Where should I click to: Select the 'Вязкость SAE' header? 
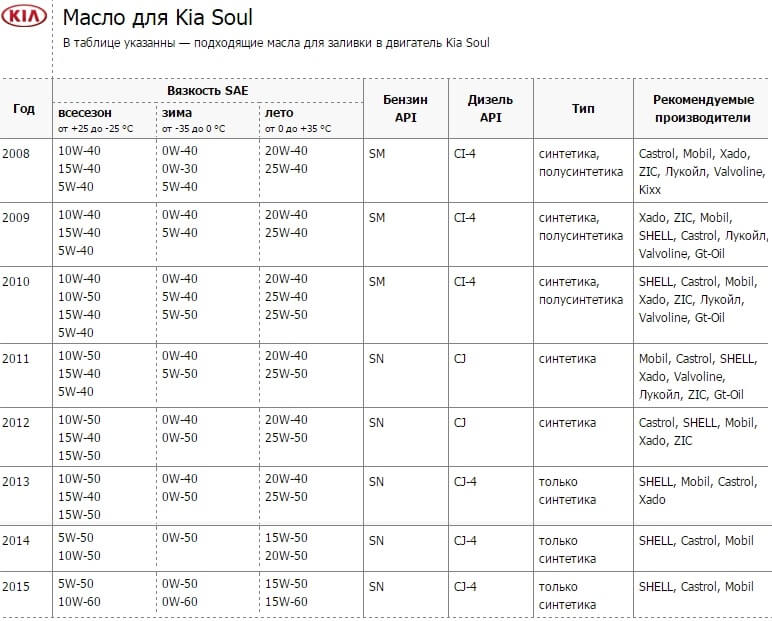(208, 91)
